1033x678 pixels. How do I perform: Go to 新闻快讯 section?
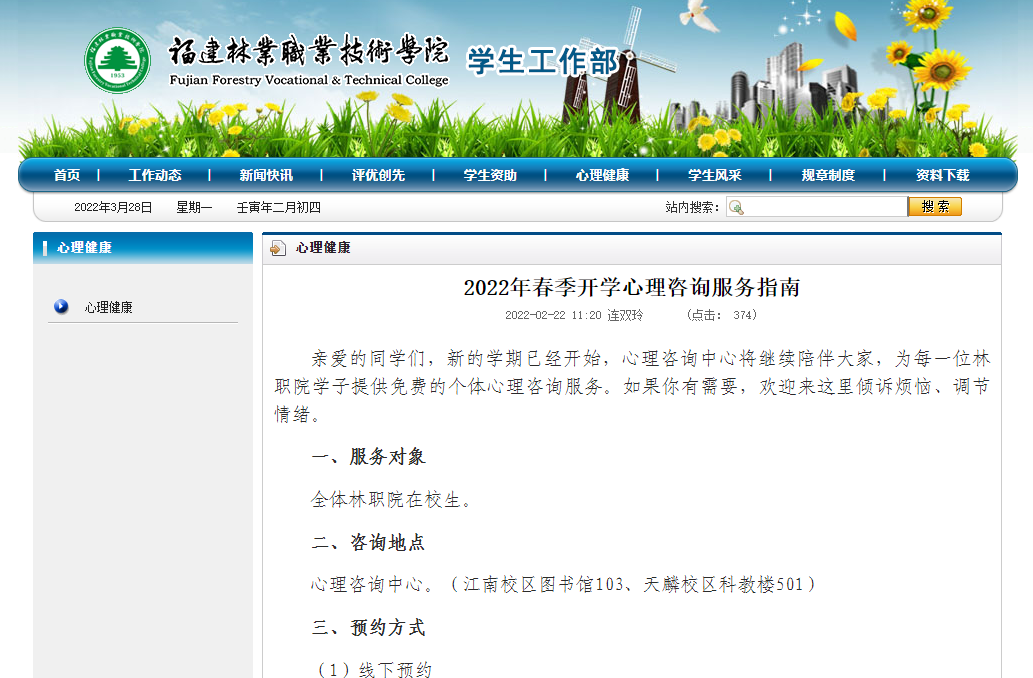(266, 175)
